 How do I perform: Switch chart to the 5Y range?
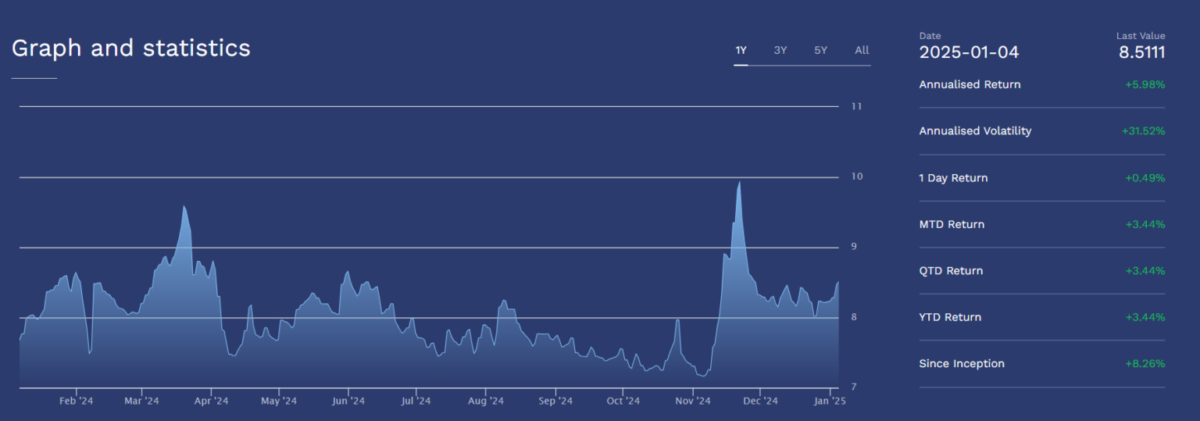click(x=820, y=50)
